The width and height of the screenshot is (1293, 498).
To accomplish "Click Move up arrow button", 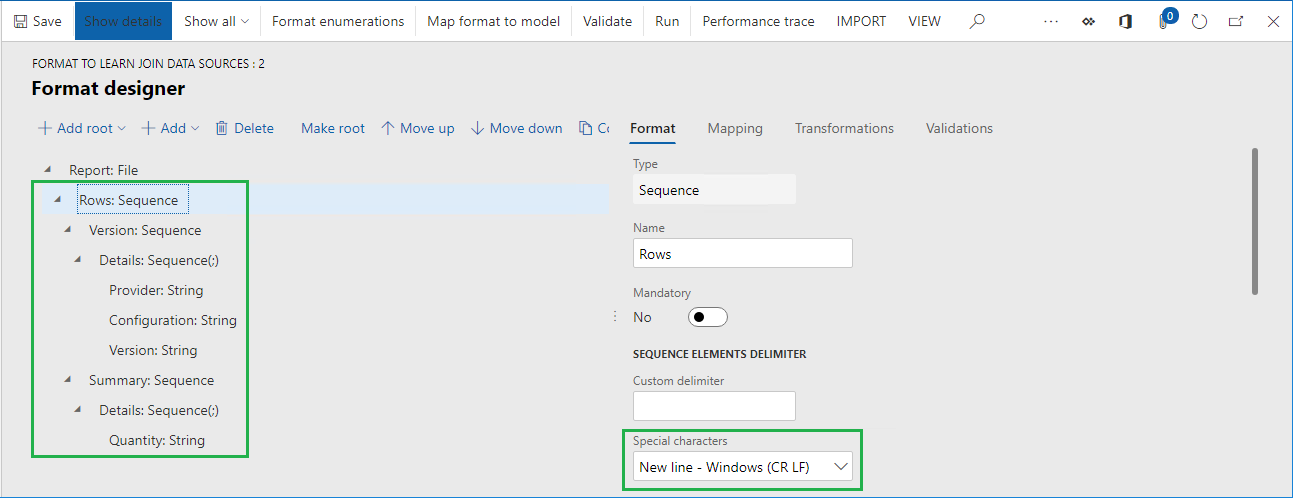I will pyautogui.click(x=418, y=128).
